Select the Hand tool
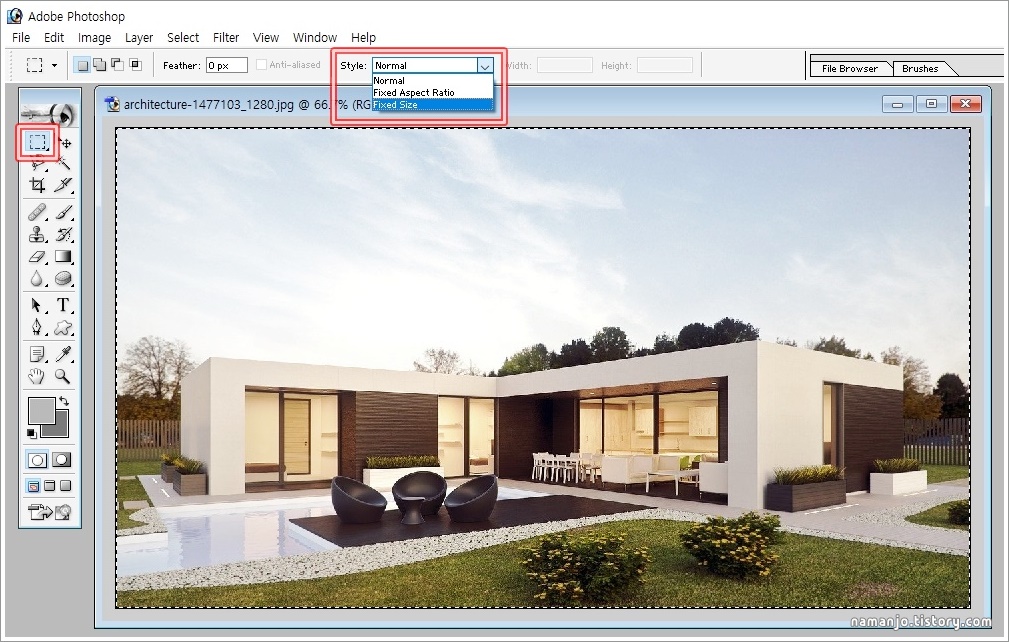Screen dimensions: 1009x642 37,376
